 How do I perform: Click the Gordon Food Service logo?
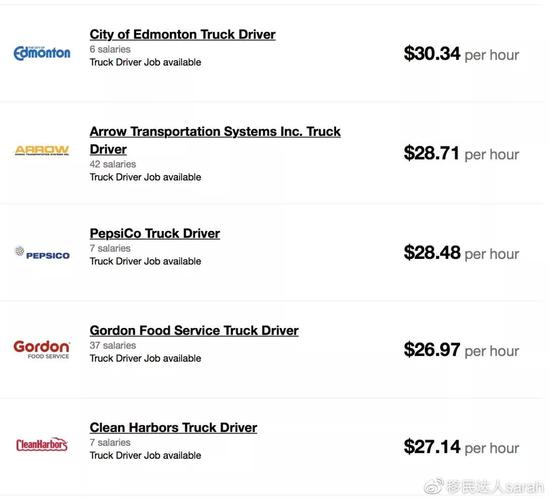42,349
